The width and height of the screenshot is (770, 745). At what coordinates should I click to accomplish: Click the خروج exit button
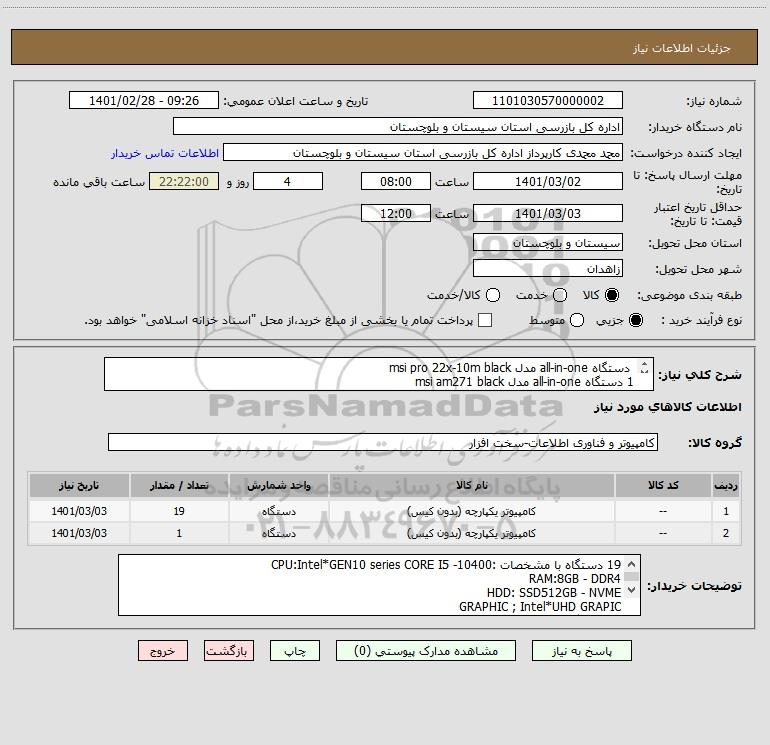pyautogui.click(x=163, y=651)
